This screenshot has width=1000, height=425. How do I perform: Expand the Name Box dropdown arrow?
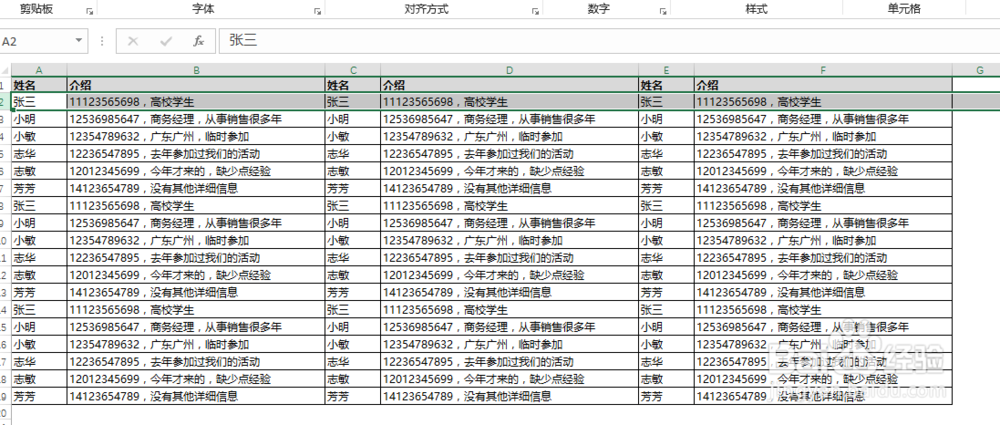tap(78, 41)
